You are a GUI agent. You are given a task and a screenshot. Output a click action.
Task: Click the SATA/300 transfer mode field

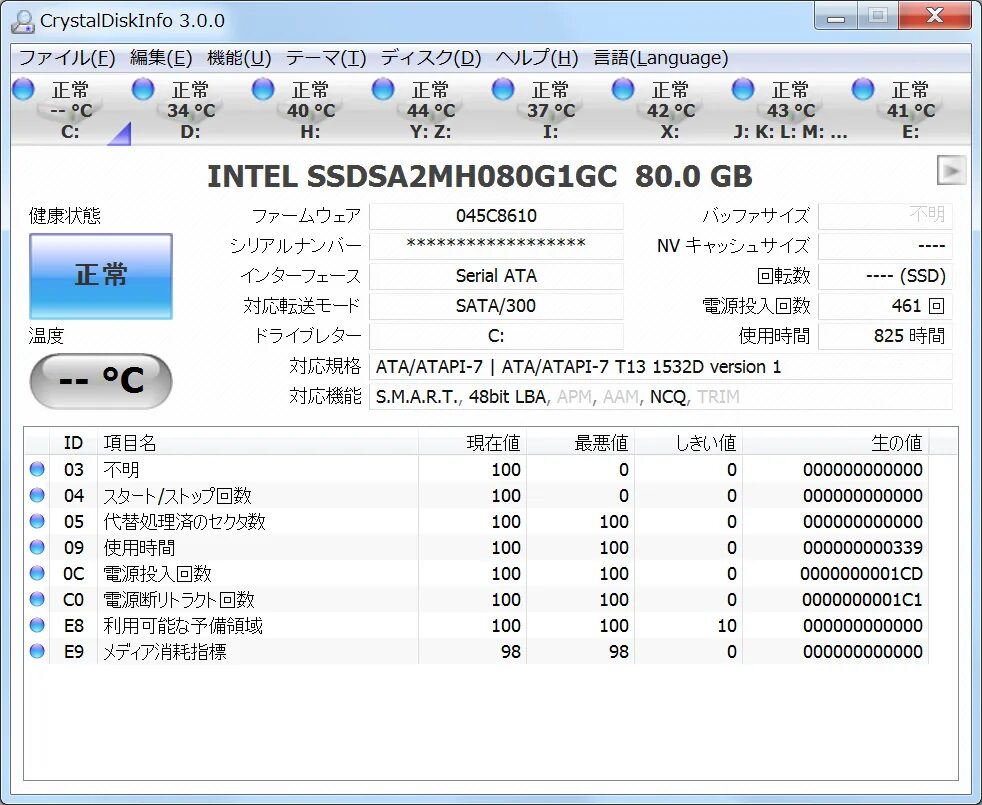pos(496,306)
